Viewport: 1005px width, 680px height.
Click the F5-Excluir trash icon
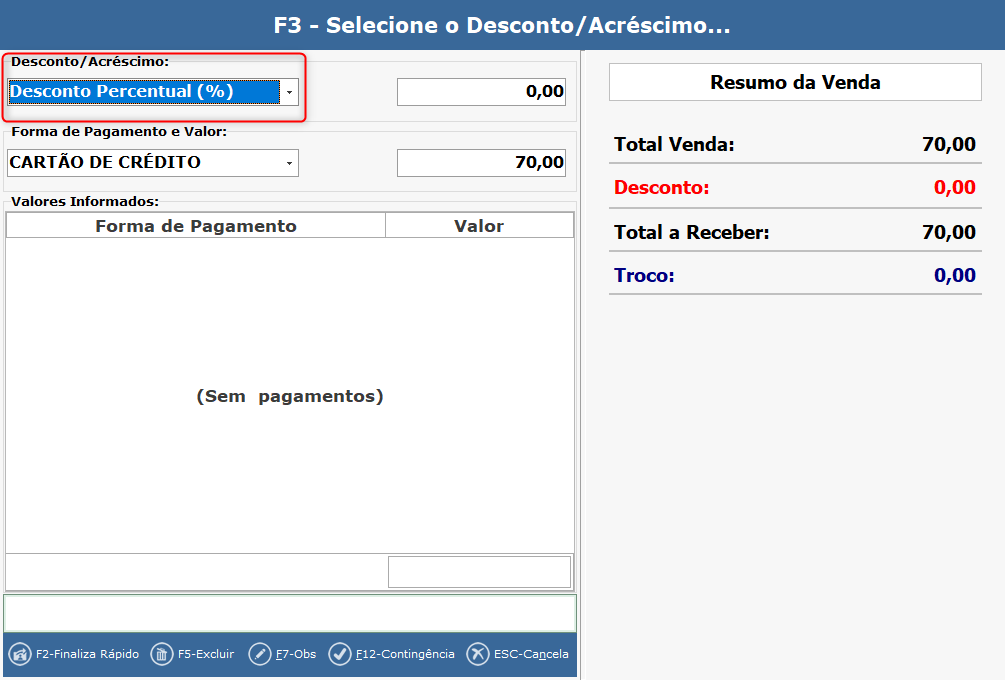pos(161,654)
